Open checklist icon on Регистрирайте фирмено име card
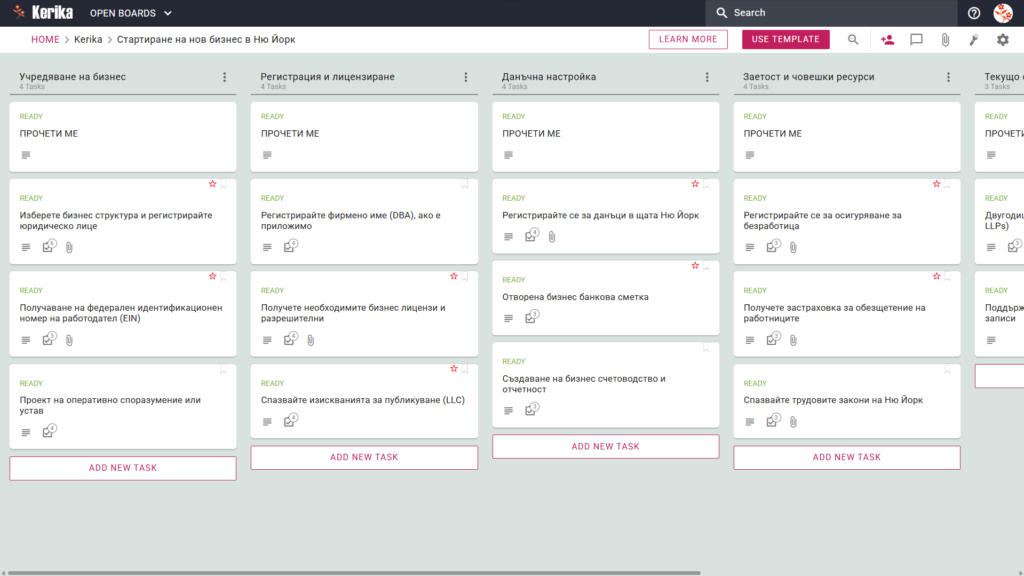Image resolution: width=1024 pixels, height=576 pixels. (291, 246)
